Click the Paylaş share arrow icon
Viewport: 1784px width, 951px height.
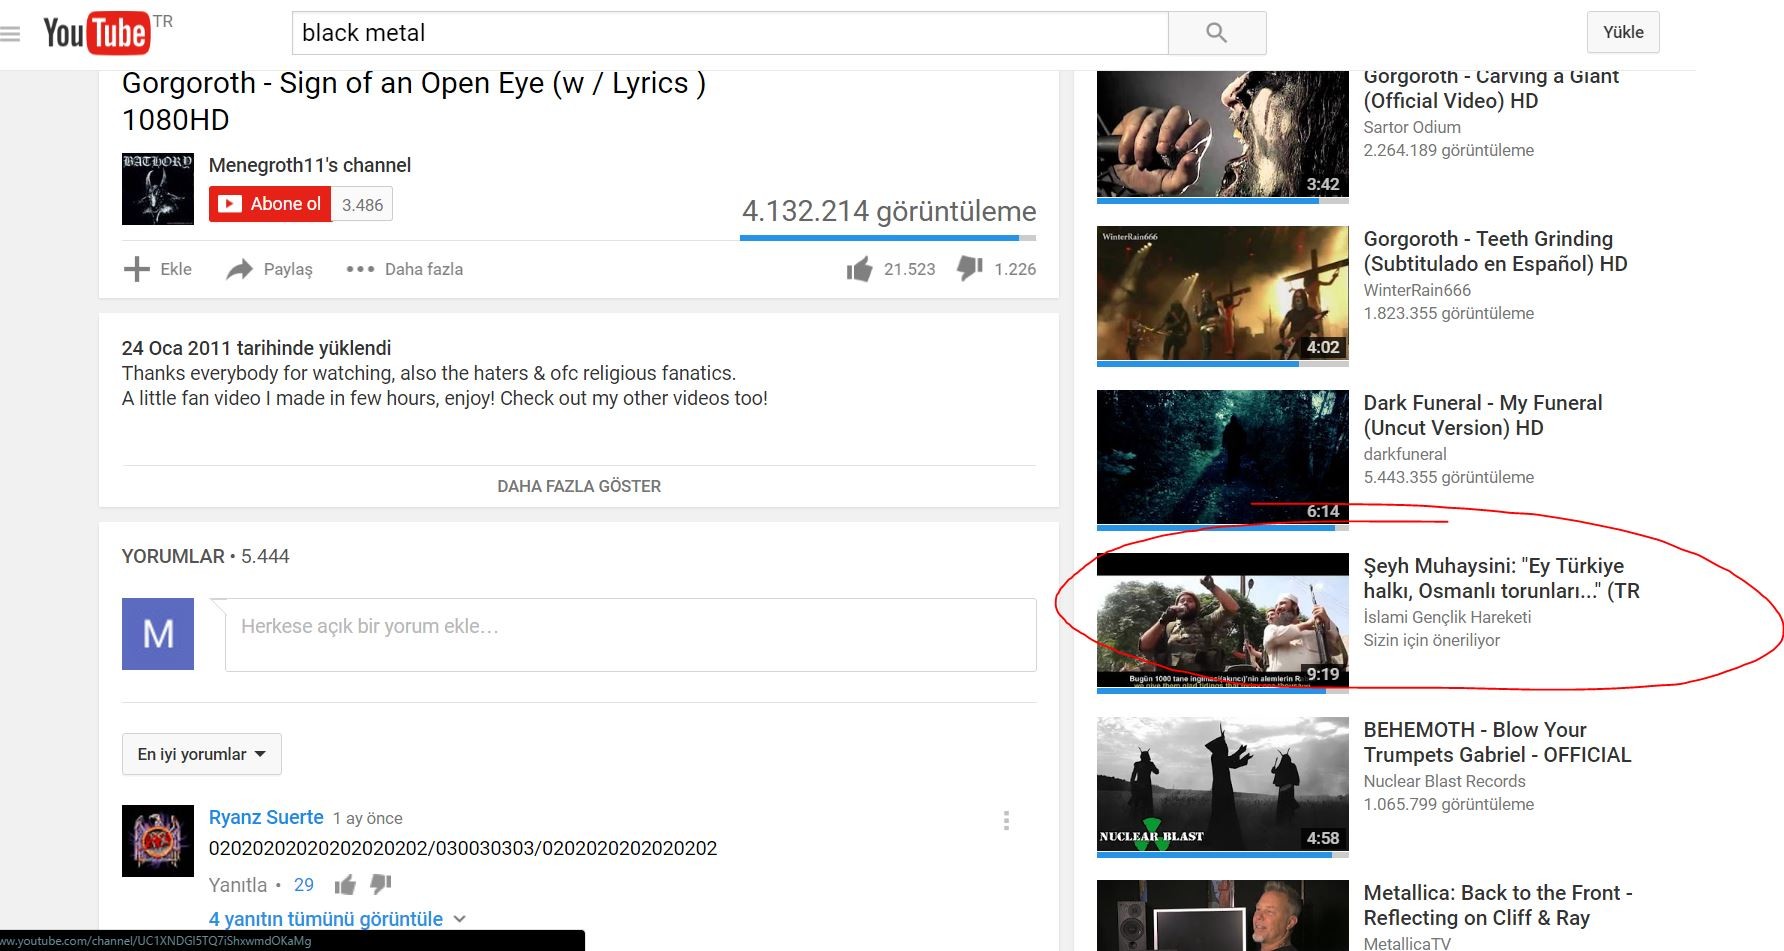click(x=239, y=269)
